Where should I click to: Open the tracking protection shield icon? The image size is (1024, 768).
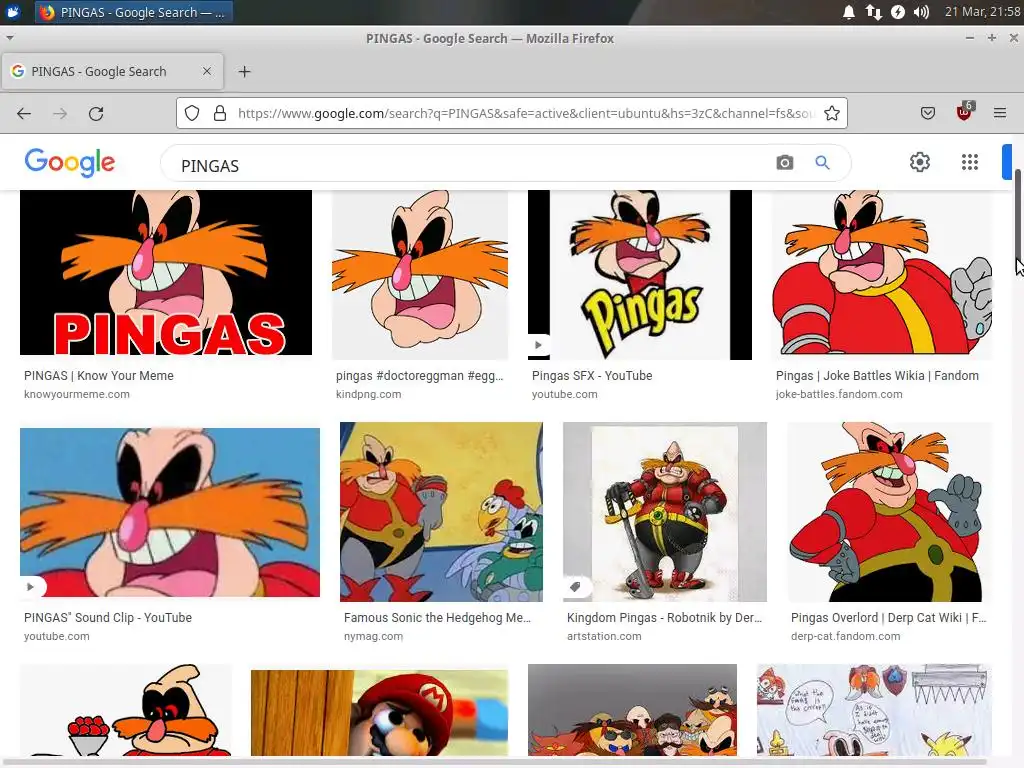pyautogui.click(x=192, y=114)
